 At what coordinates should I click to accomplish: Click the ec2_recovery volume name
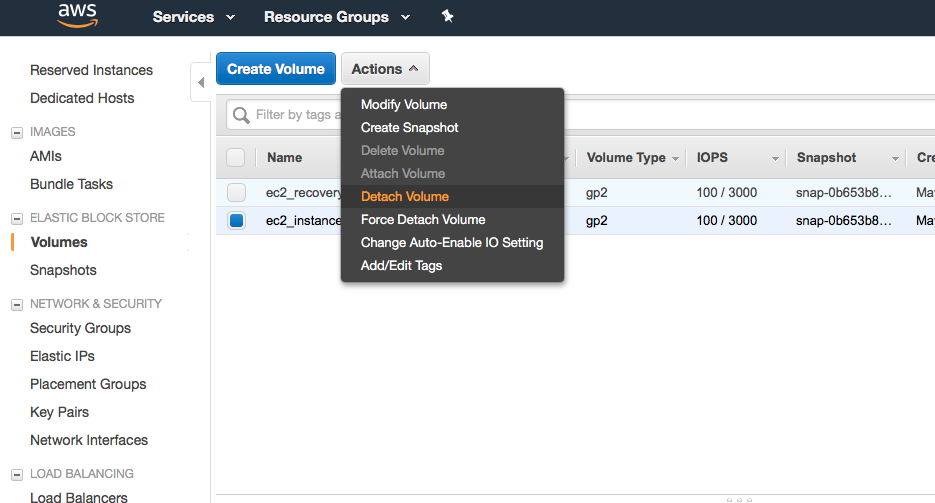point(304,193)
